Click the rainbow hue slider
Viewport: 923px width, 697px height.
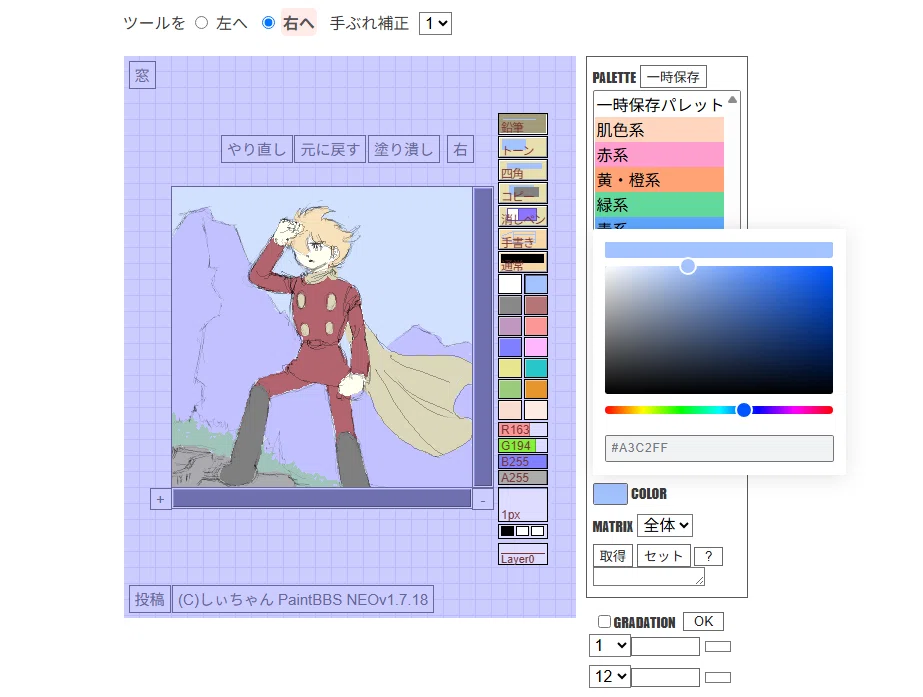(719, 410)
